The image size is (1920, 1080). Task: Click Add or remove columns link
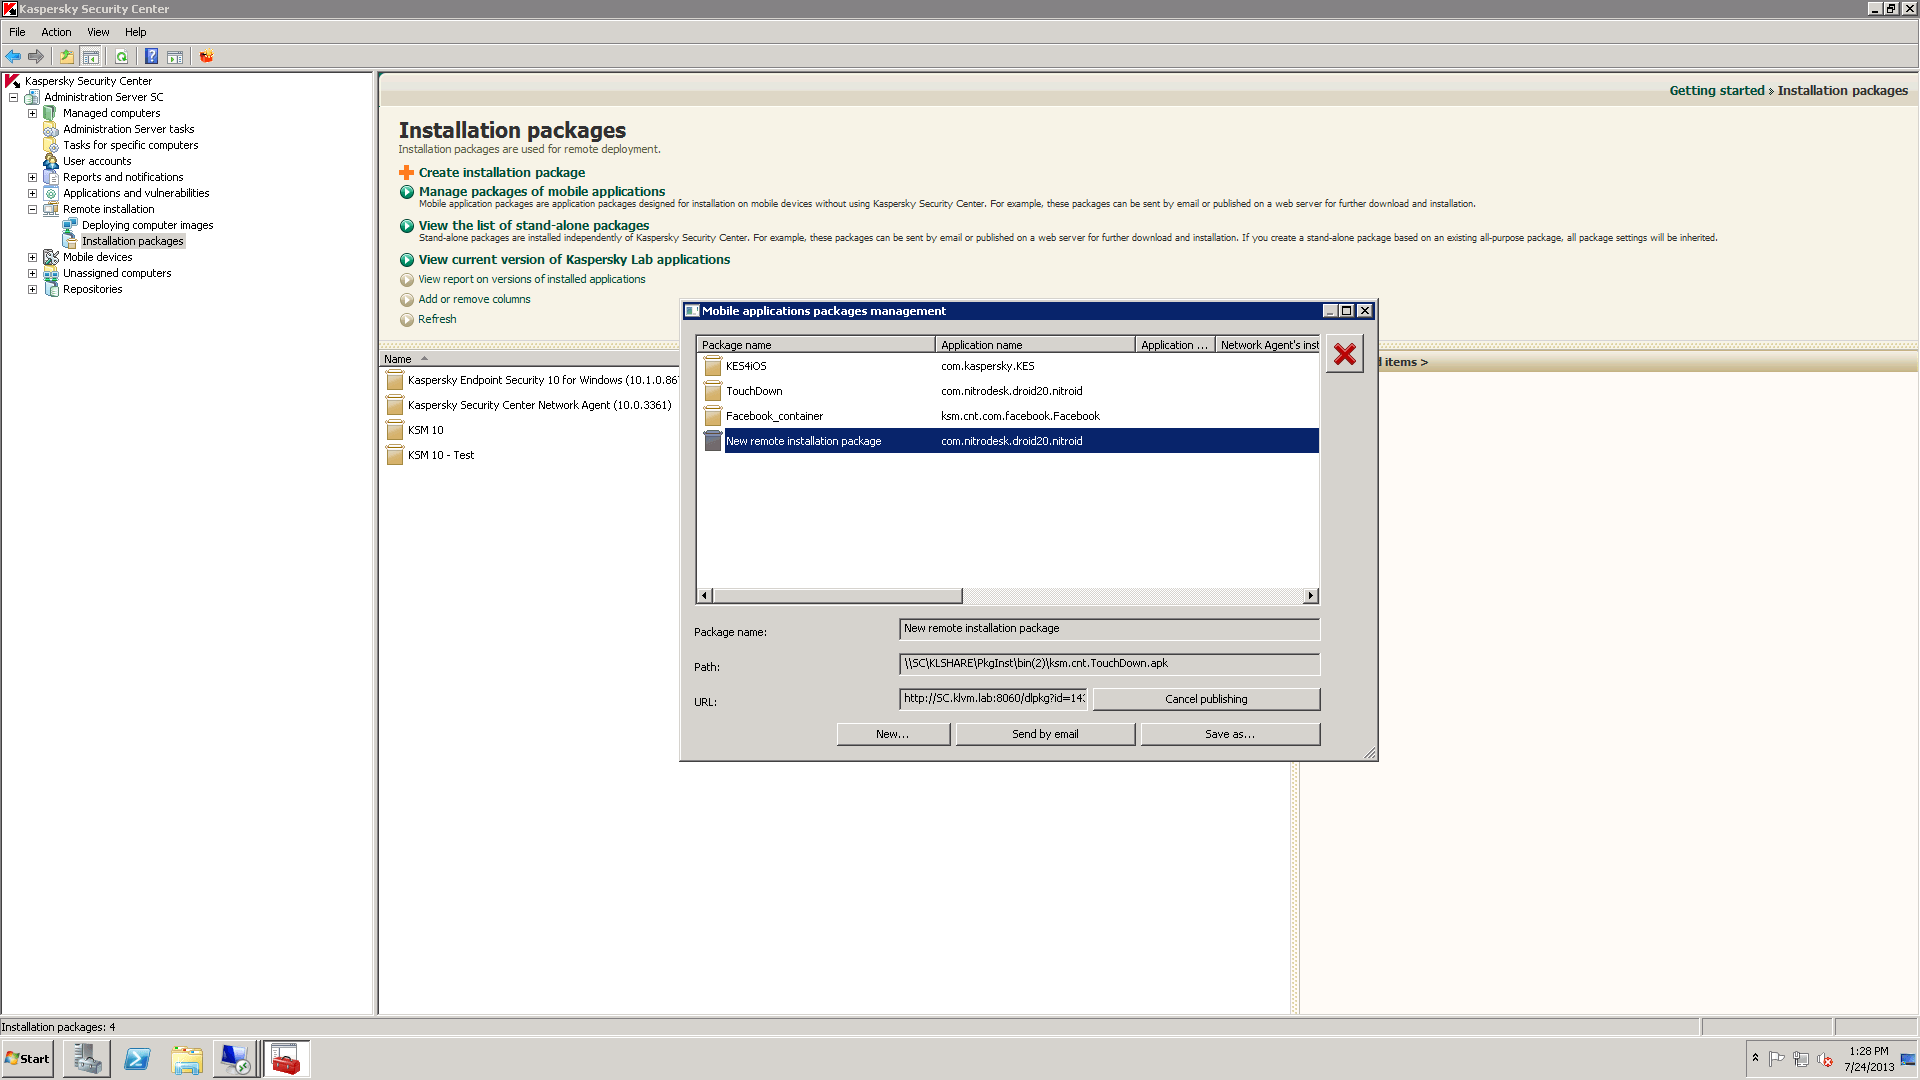click(474, 299)
